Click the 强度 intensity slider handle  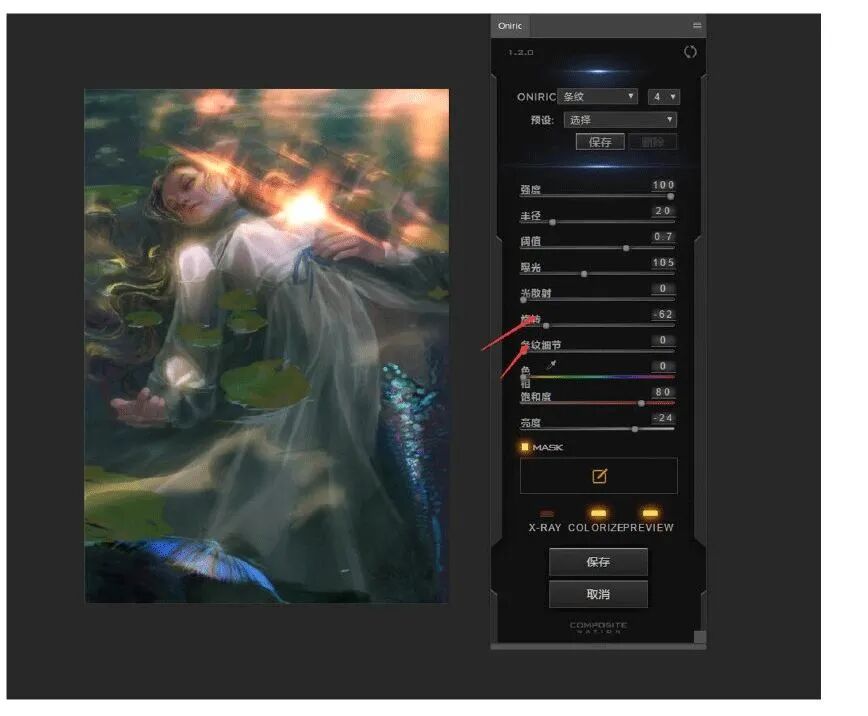[x=670, y=197]
